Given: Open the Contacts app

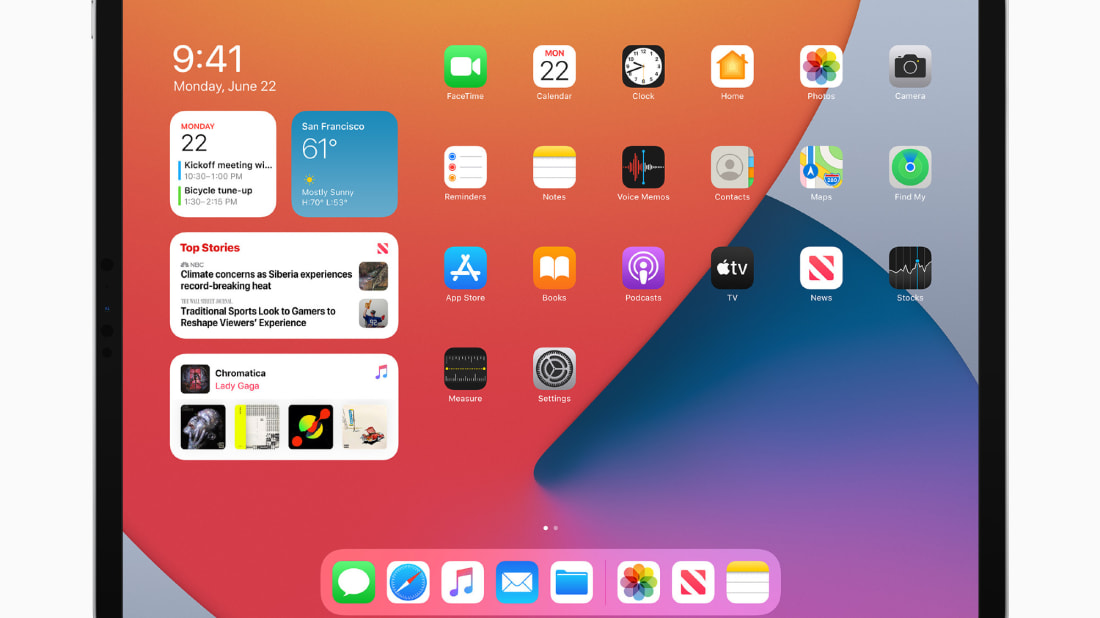Looking at the screenshot, I should [x=732, y=168].
